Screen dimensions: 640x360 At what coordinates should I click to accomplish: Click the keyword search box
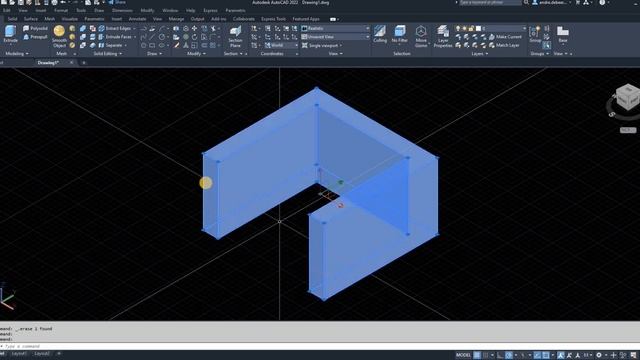(490, 2)
